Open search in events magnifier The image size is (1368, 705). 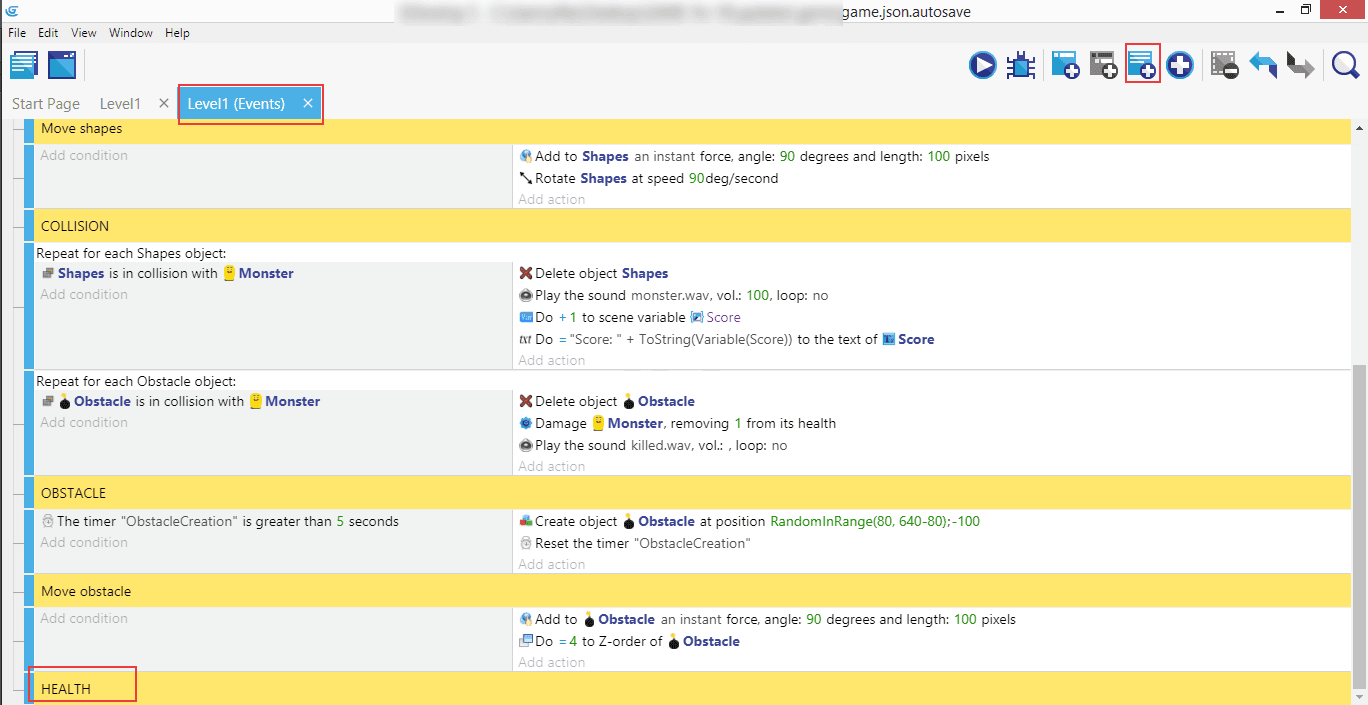pos(1345,66)
